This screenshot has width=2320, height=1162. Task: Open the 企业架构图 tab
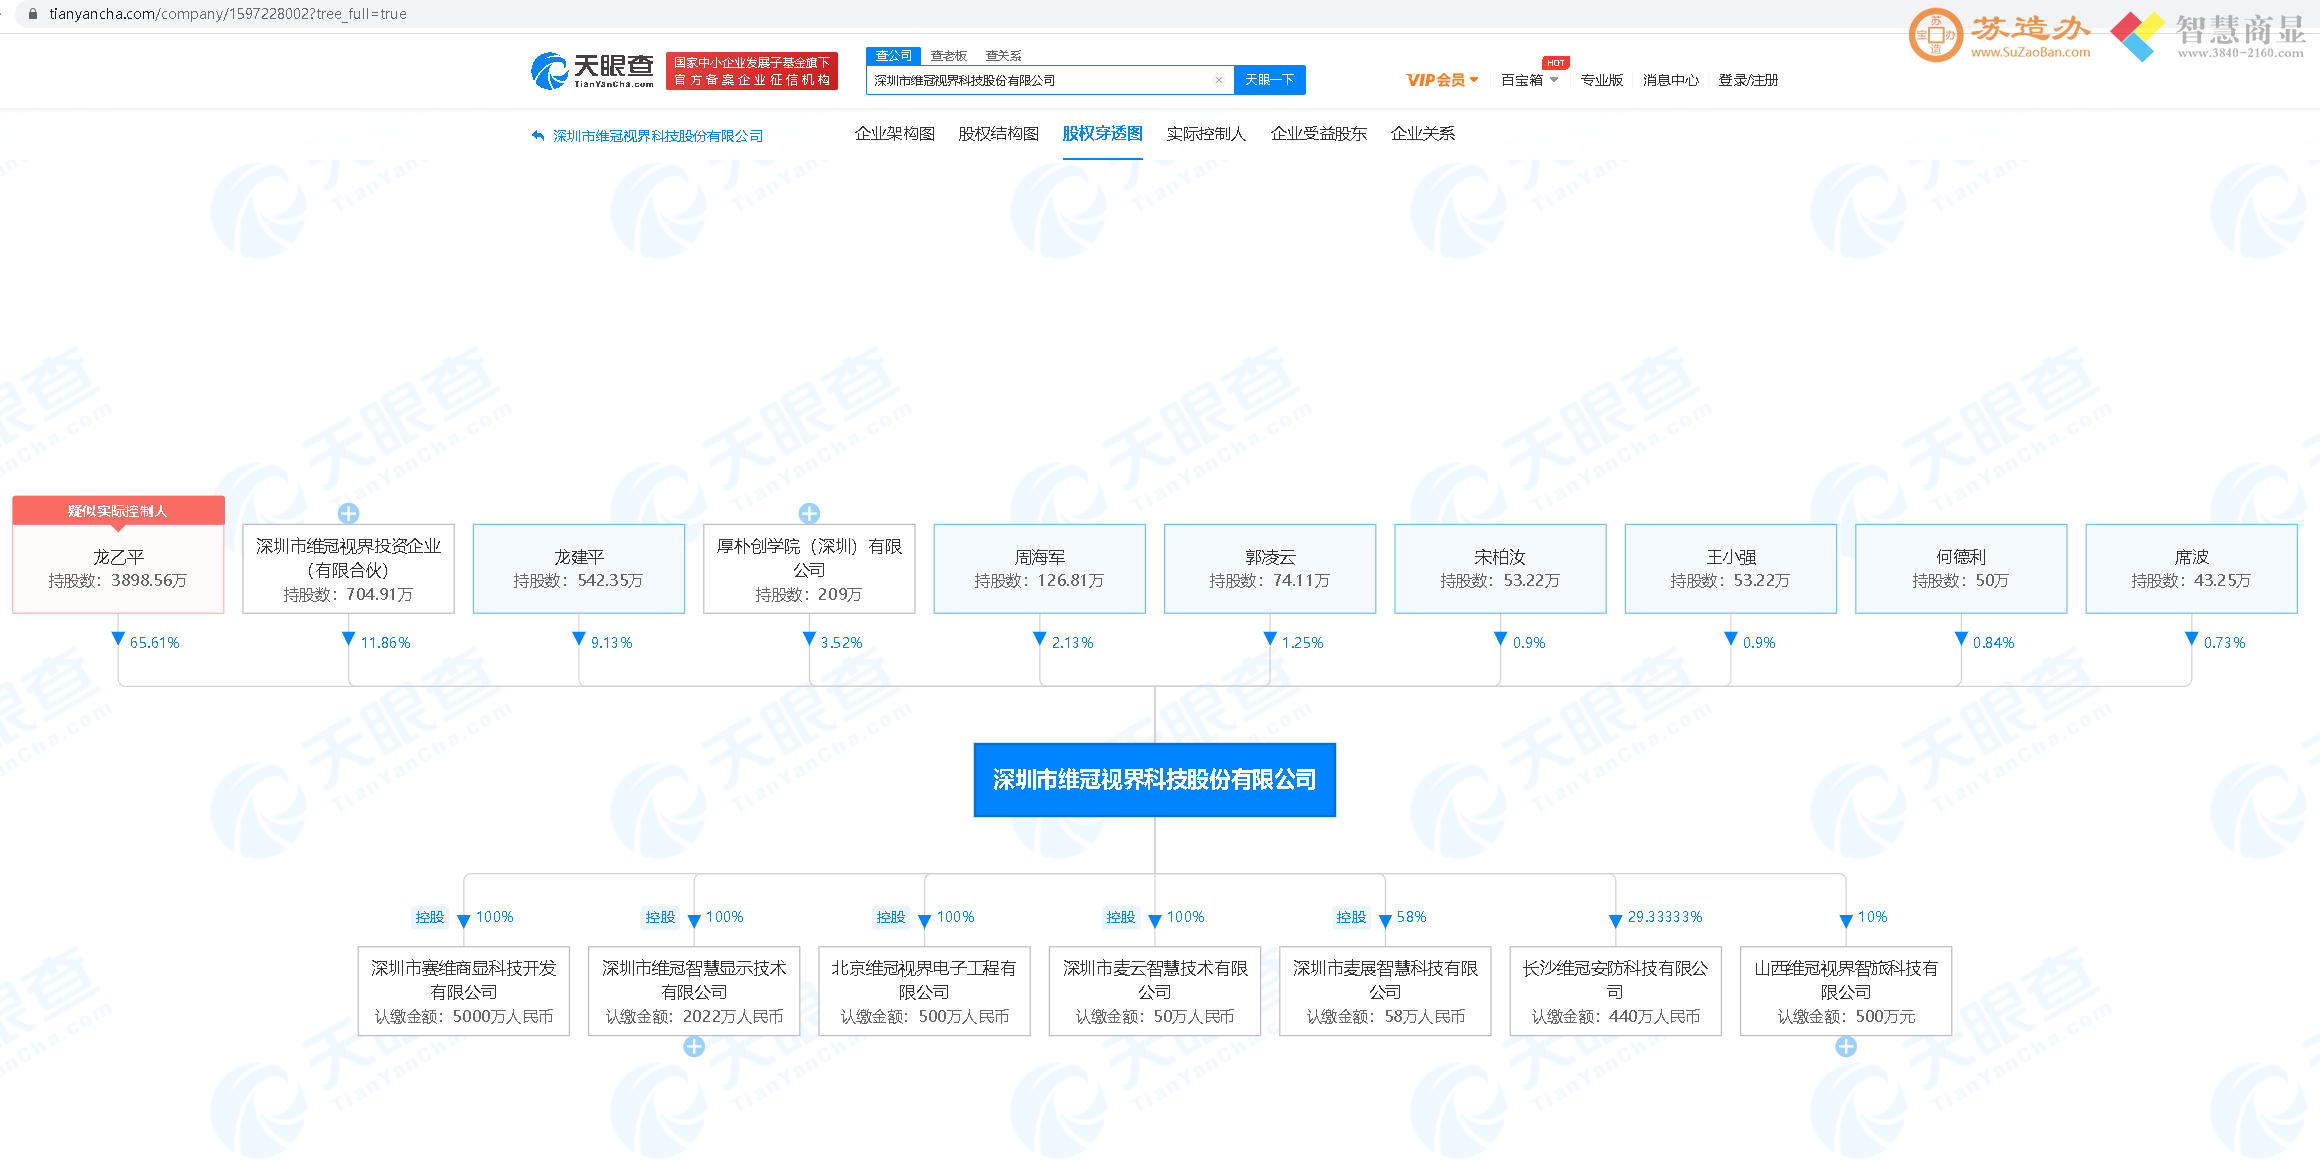894,134
